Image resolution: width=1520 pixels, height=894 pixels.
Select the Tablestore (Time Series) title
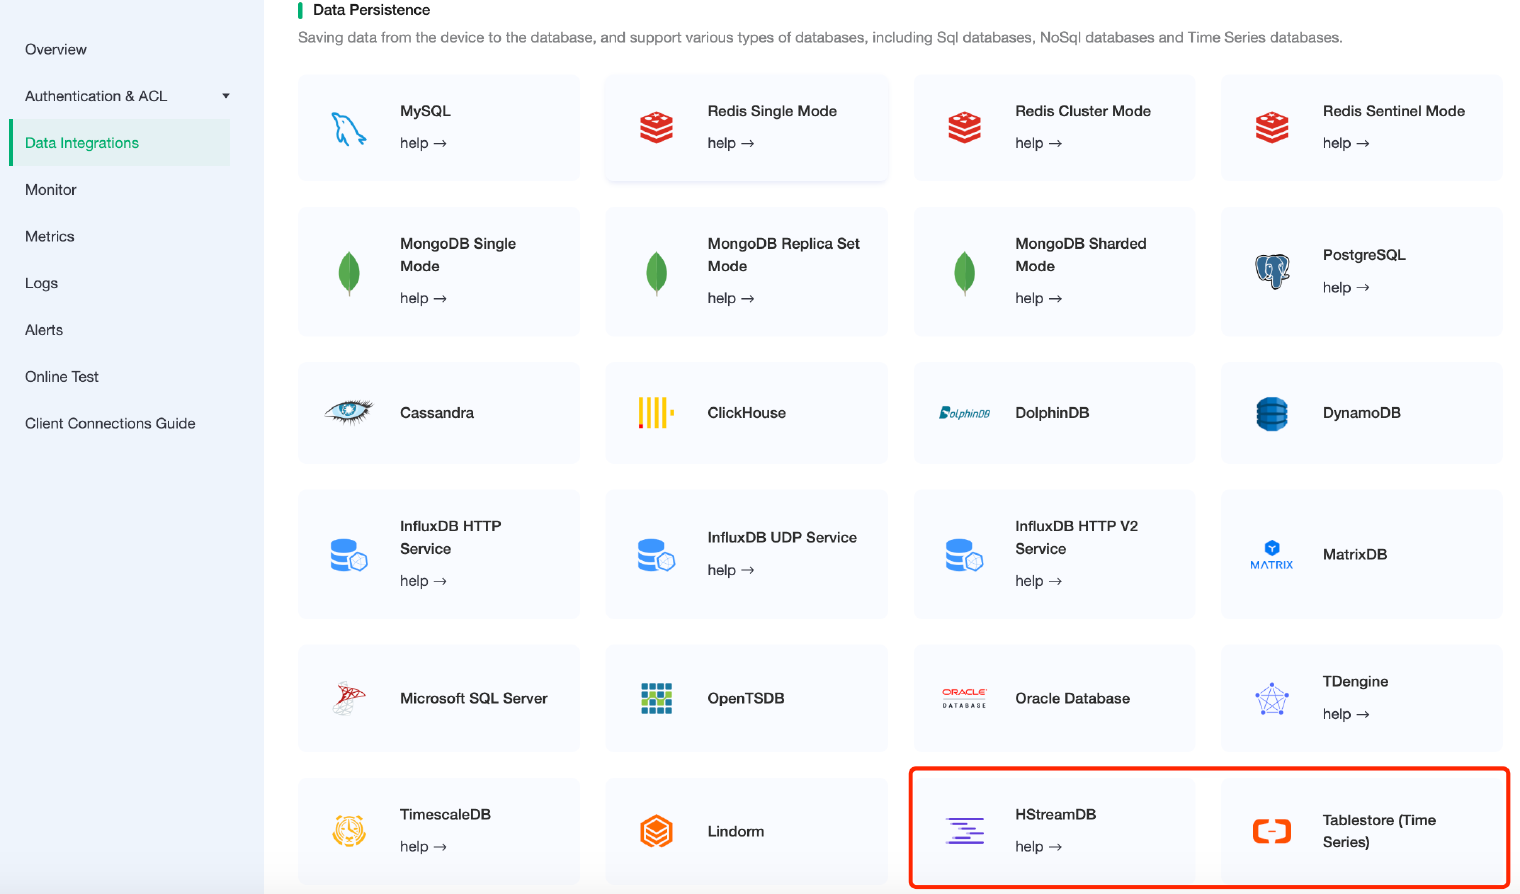(x=1379, y=831)
